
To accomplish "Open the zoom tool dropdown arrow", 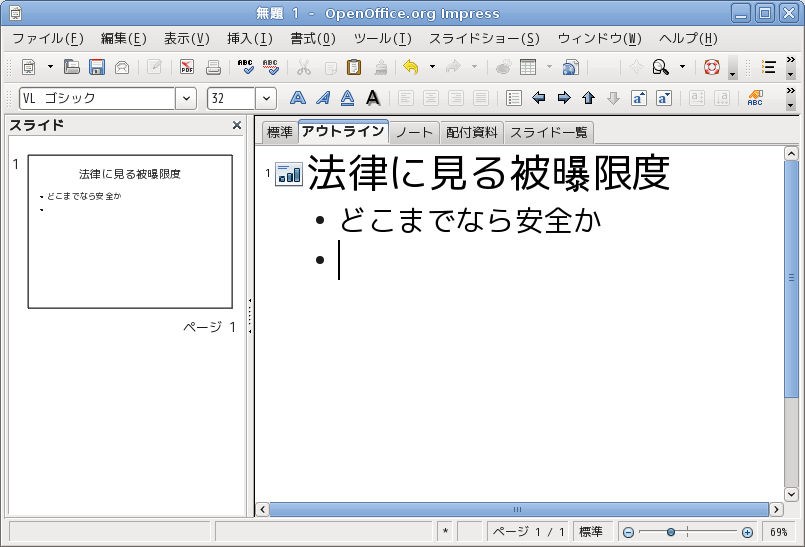I will (x=683, y=67).
